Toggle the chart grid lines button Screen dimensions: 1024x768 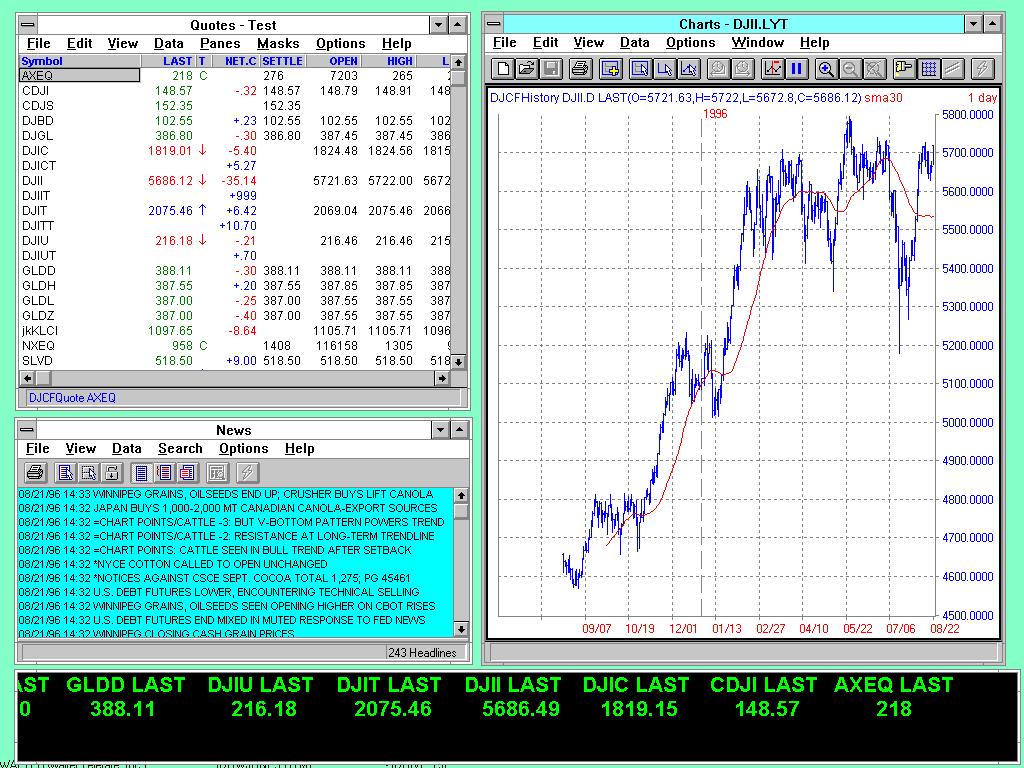[x=929, y=69]
